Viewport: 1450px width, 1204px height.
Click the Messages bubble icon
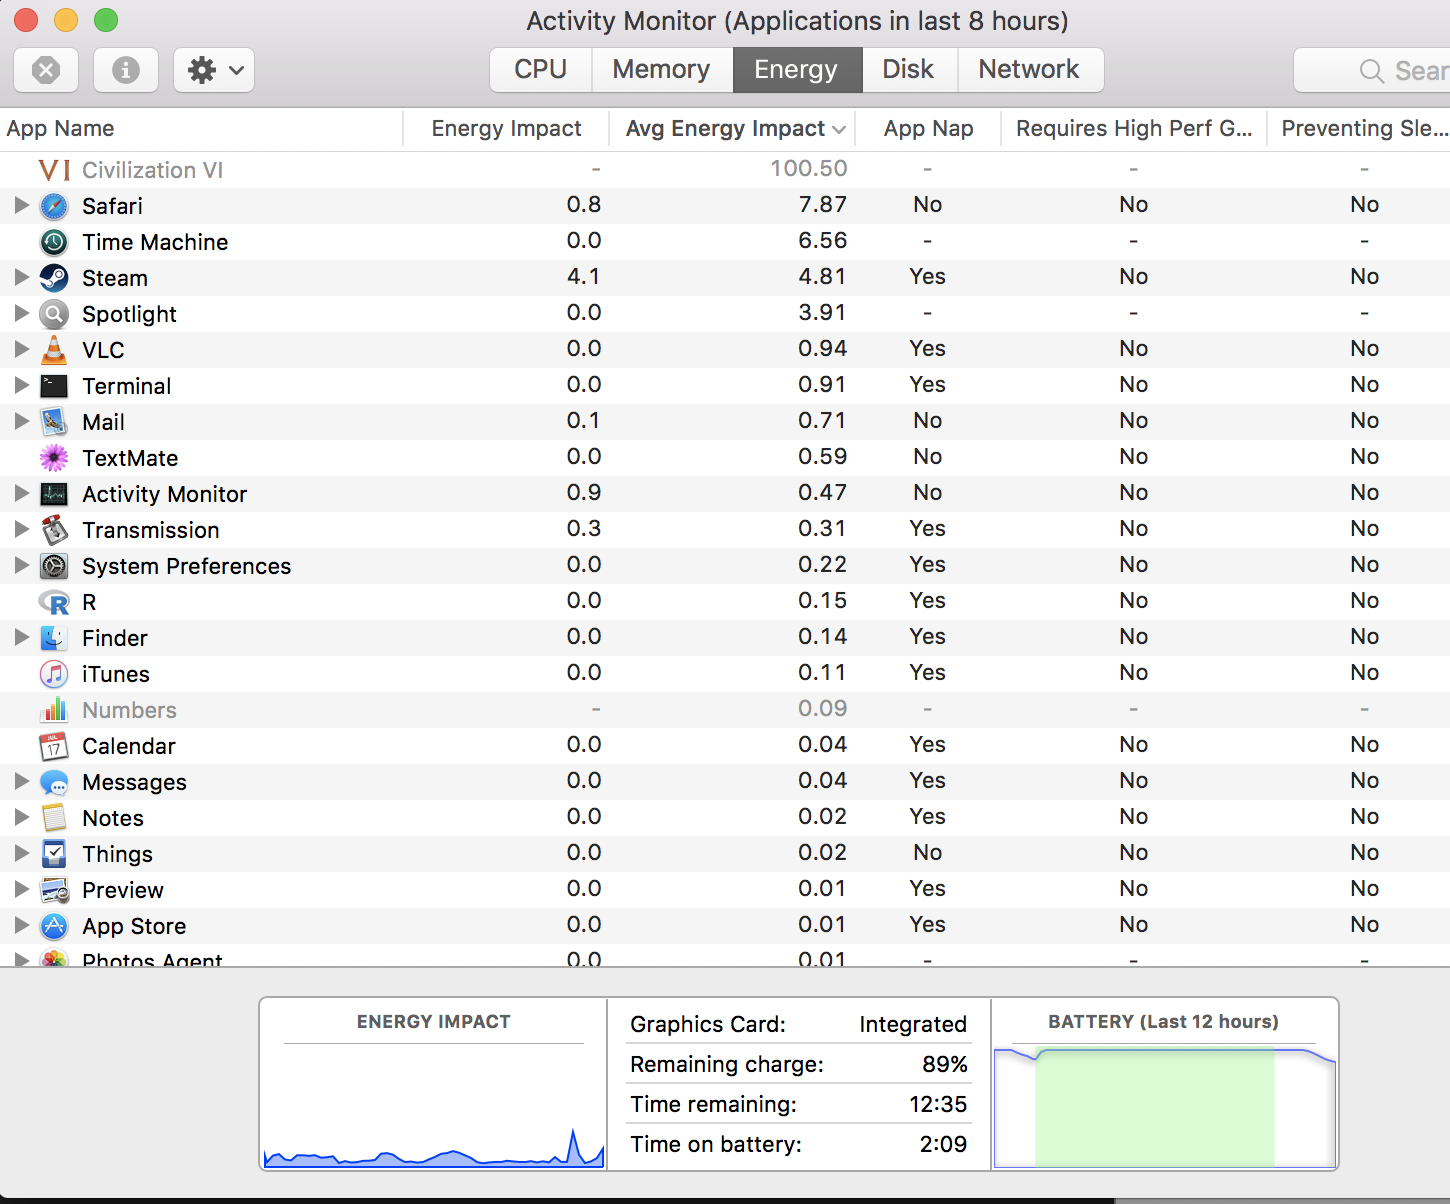[x=54, y=782]
